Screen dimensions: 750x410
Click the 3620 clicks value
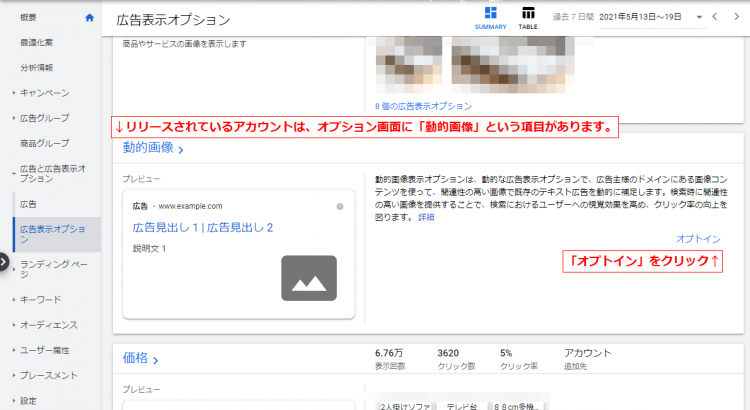[x=448, y=353]
